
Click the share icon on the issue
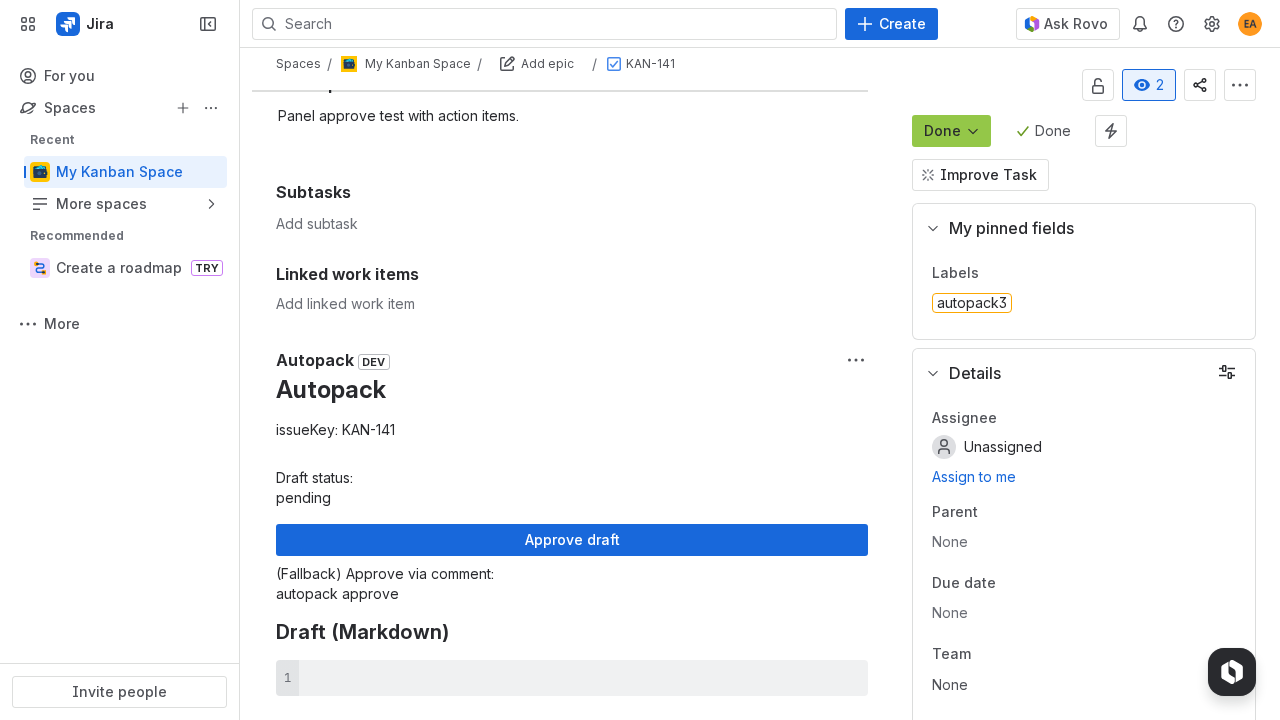1200,85
